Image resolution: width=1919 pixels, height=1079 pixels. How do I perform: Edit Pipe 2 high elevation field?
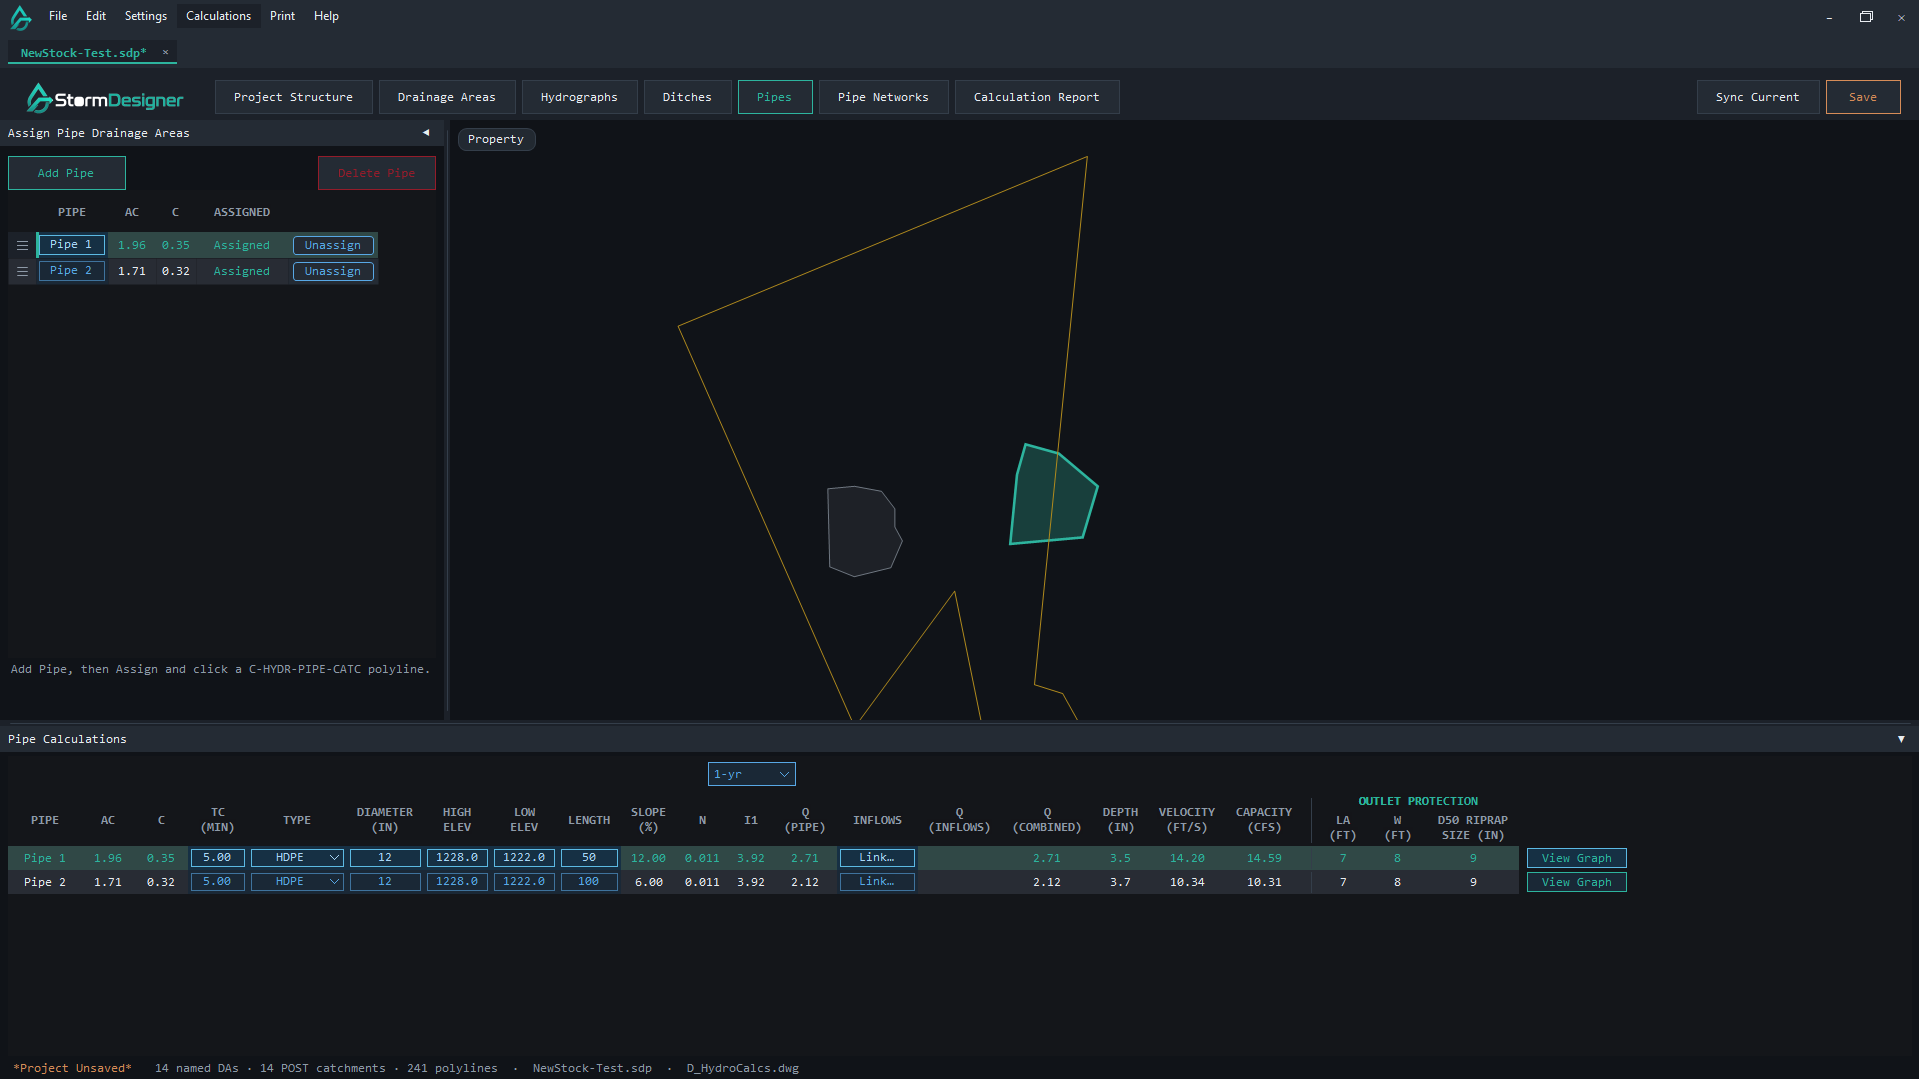(x=457, y=882)
